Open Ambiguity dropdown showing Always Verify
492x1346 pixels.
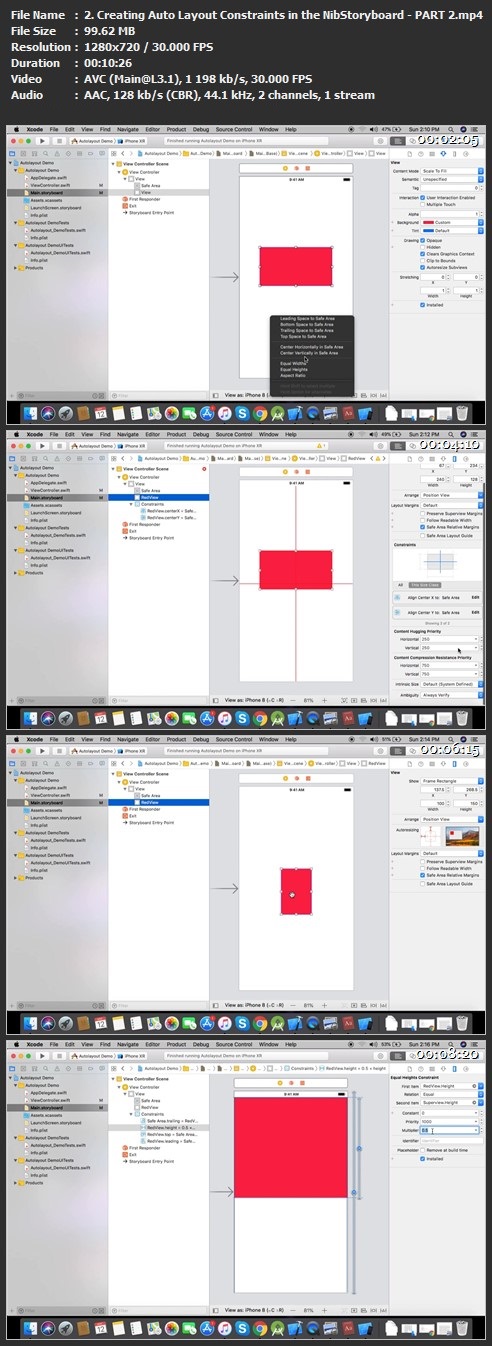coord(452,693)
